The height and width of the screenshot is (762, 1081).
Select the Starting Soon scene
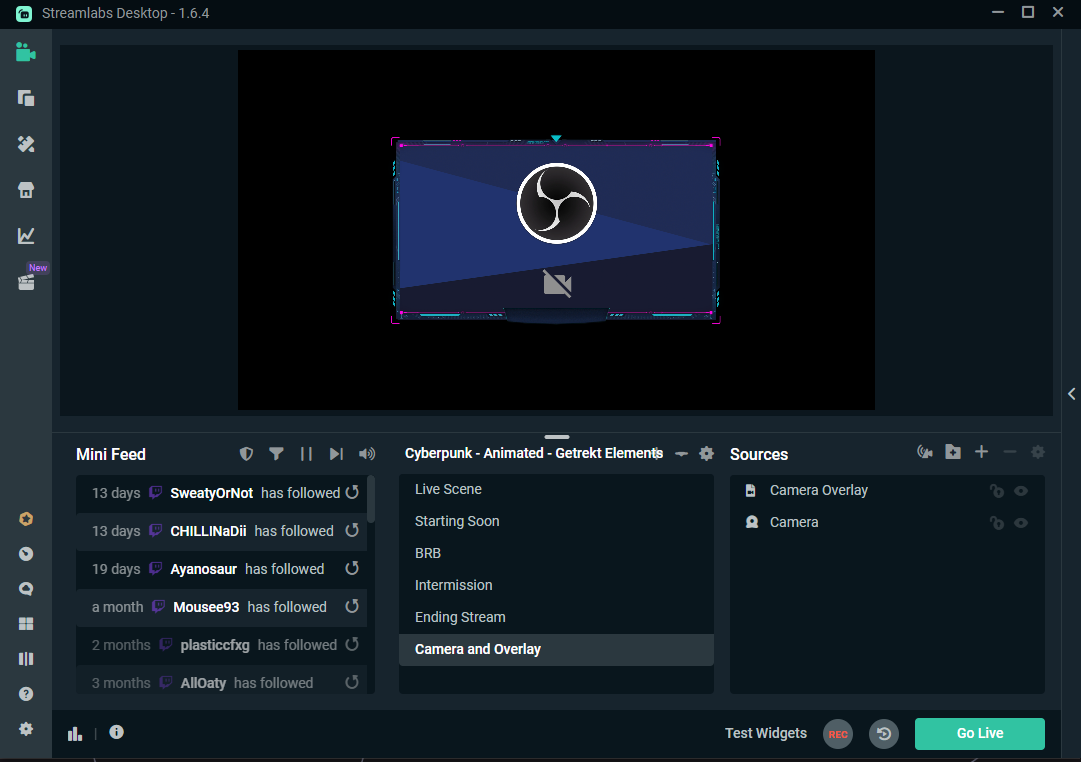457,521
